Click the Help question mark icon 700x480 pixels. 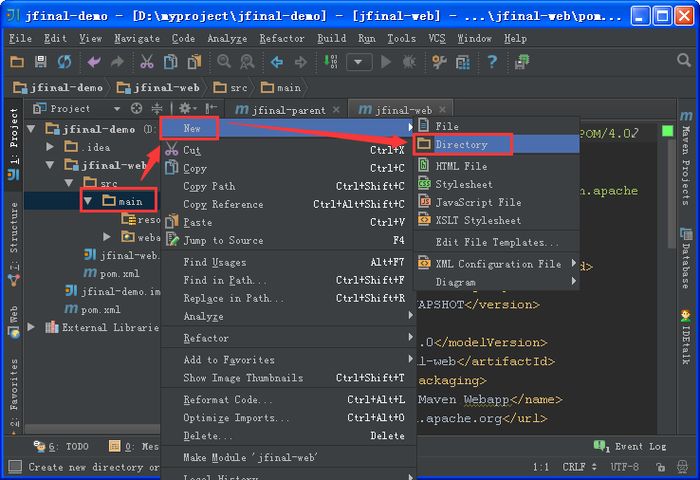(x=492, y=62)
